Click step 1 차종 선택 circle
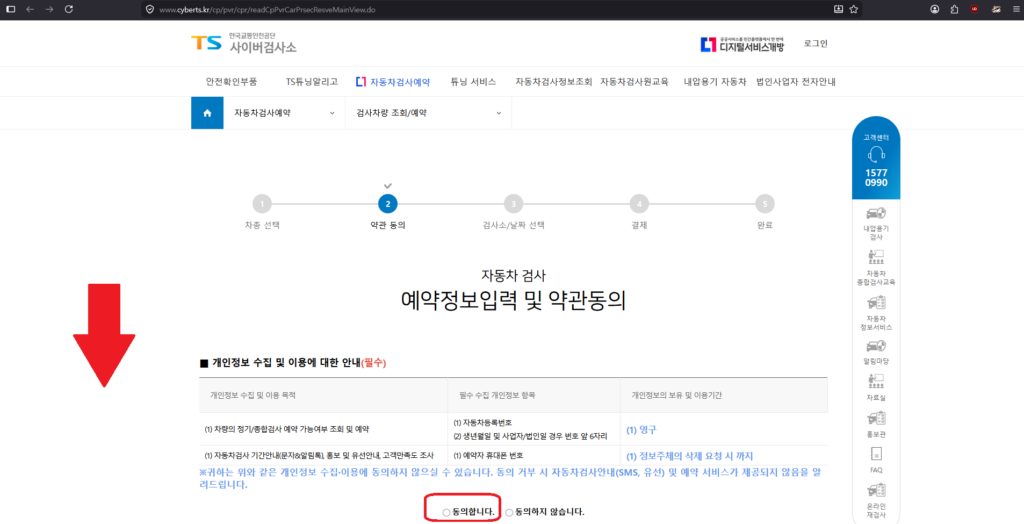Viewport: 1024px width, 524px height. pos(262,204)
